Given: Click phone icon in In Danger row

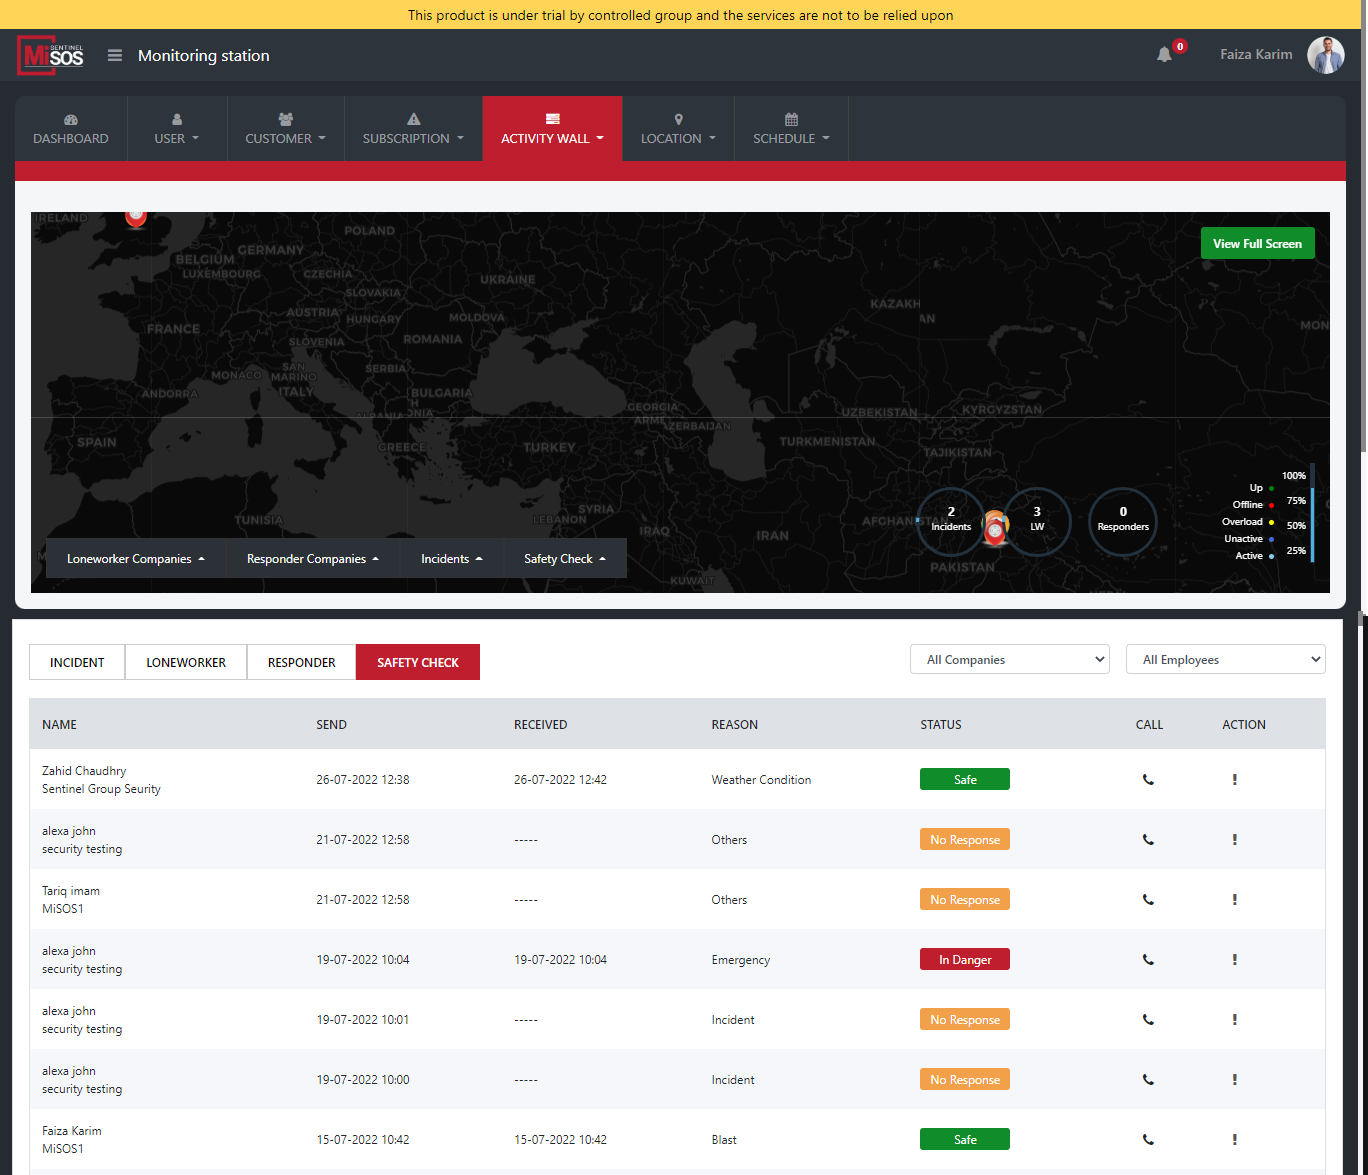Looking at the screenshot, I should click(x=1148, y=960).
